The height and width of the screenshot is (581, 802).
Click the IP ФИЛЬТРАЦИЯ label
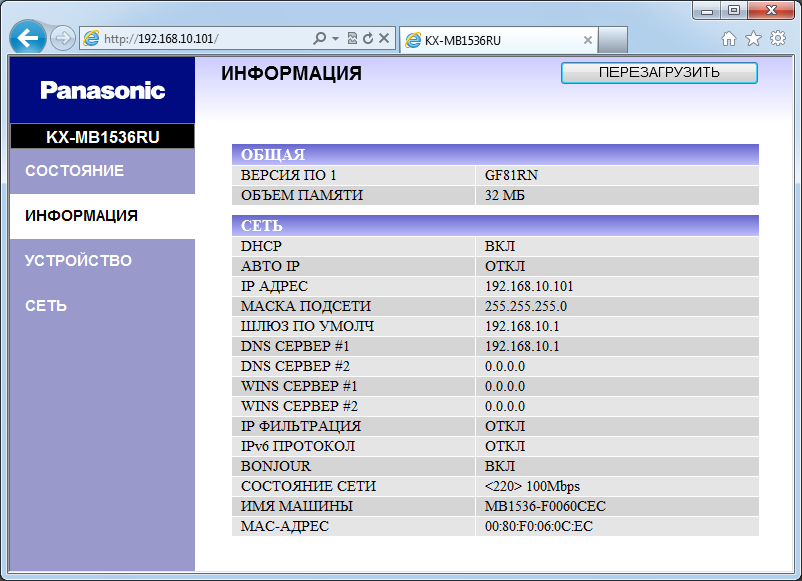pos(301,426)
